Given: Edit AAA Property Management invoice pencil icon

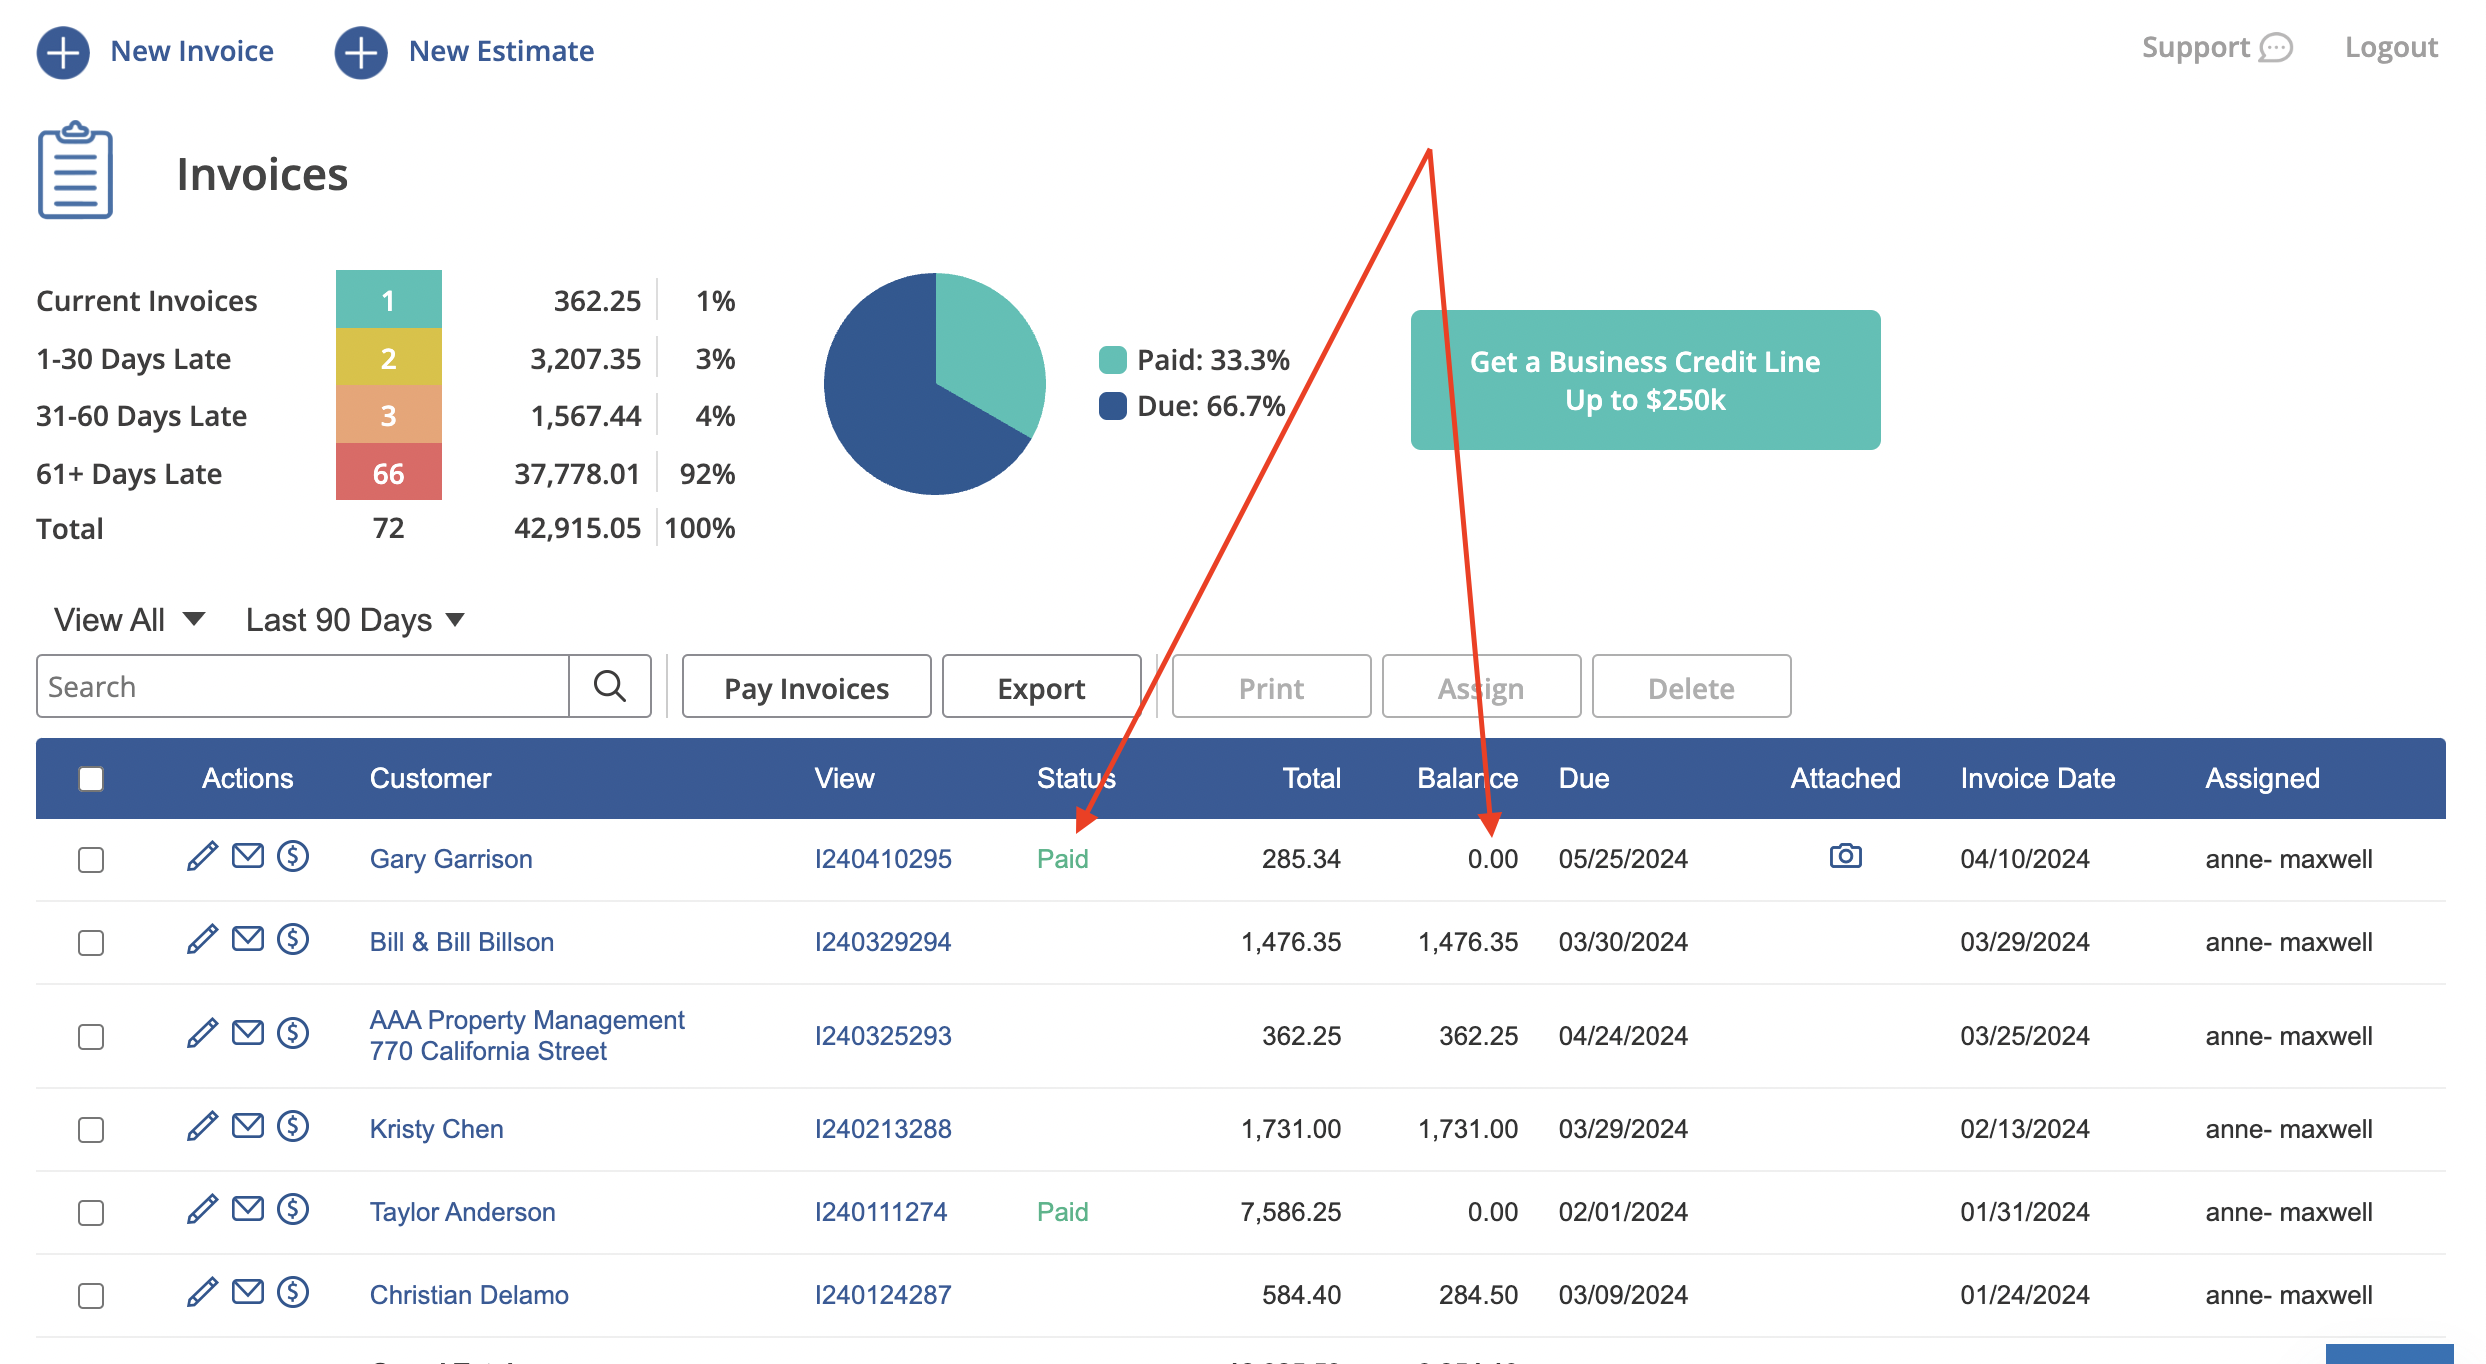Looking at the screenshot, I should tap(202, 1034).
